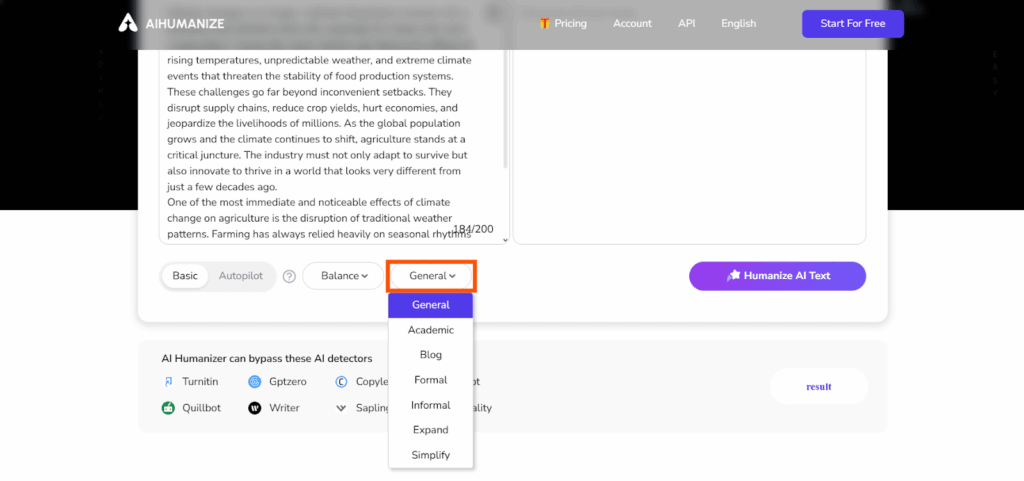
Task: Click the Turnitin detector icon
Action: (x=168, y=382)
